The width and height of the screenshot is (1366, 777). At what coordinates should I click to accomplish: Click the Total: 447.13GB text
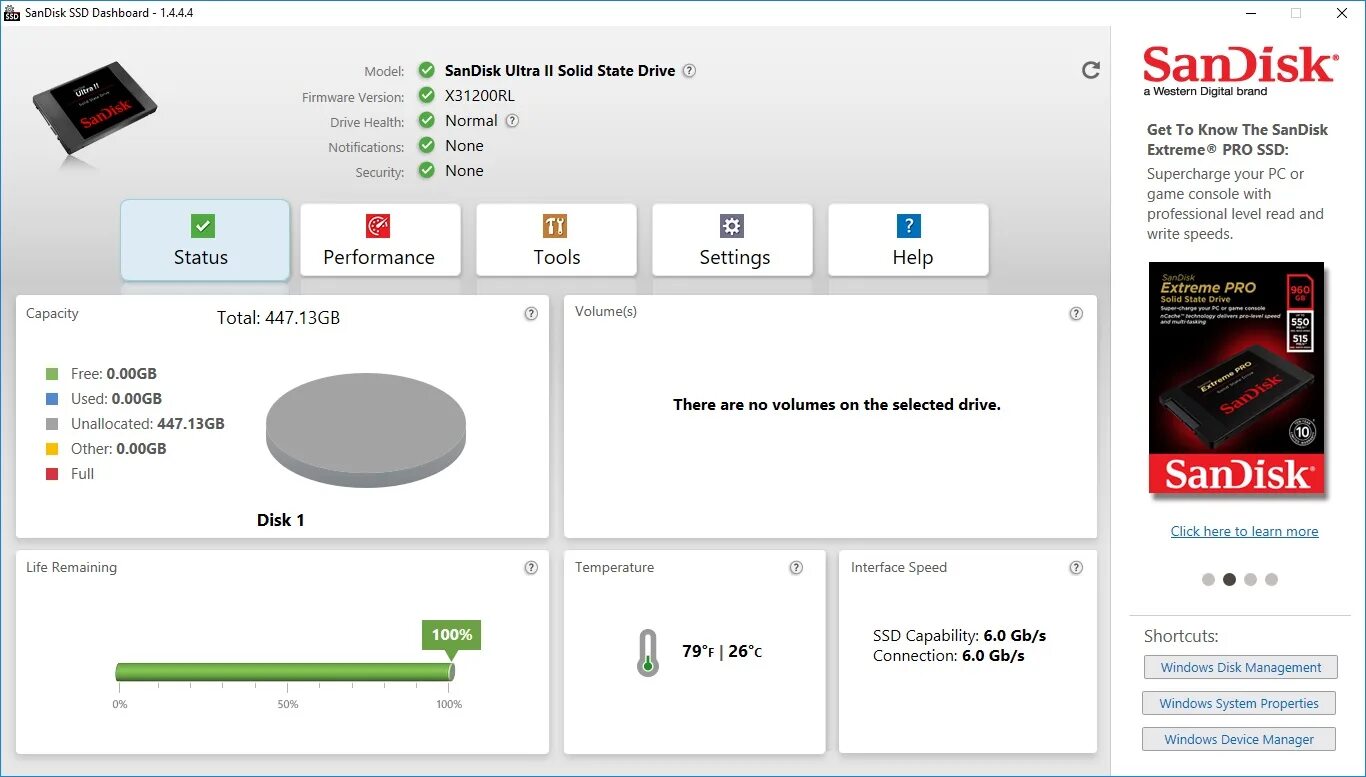278,318
